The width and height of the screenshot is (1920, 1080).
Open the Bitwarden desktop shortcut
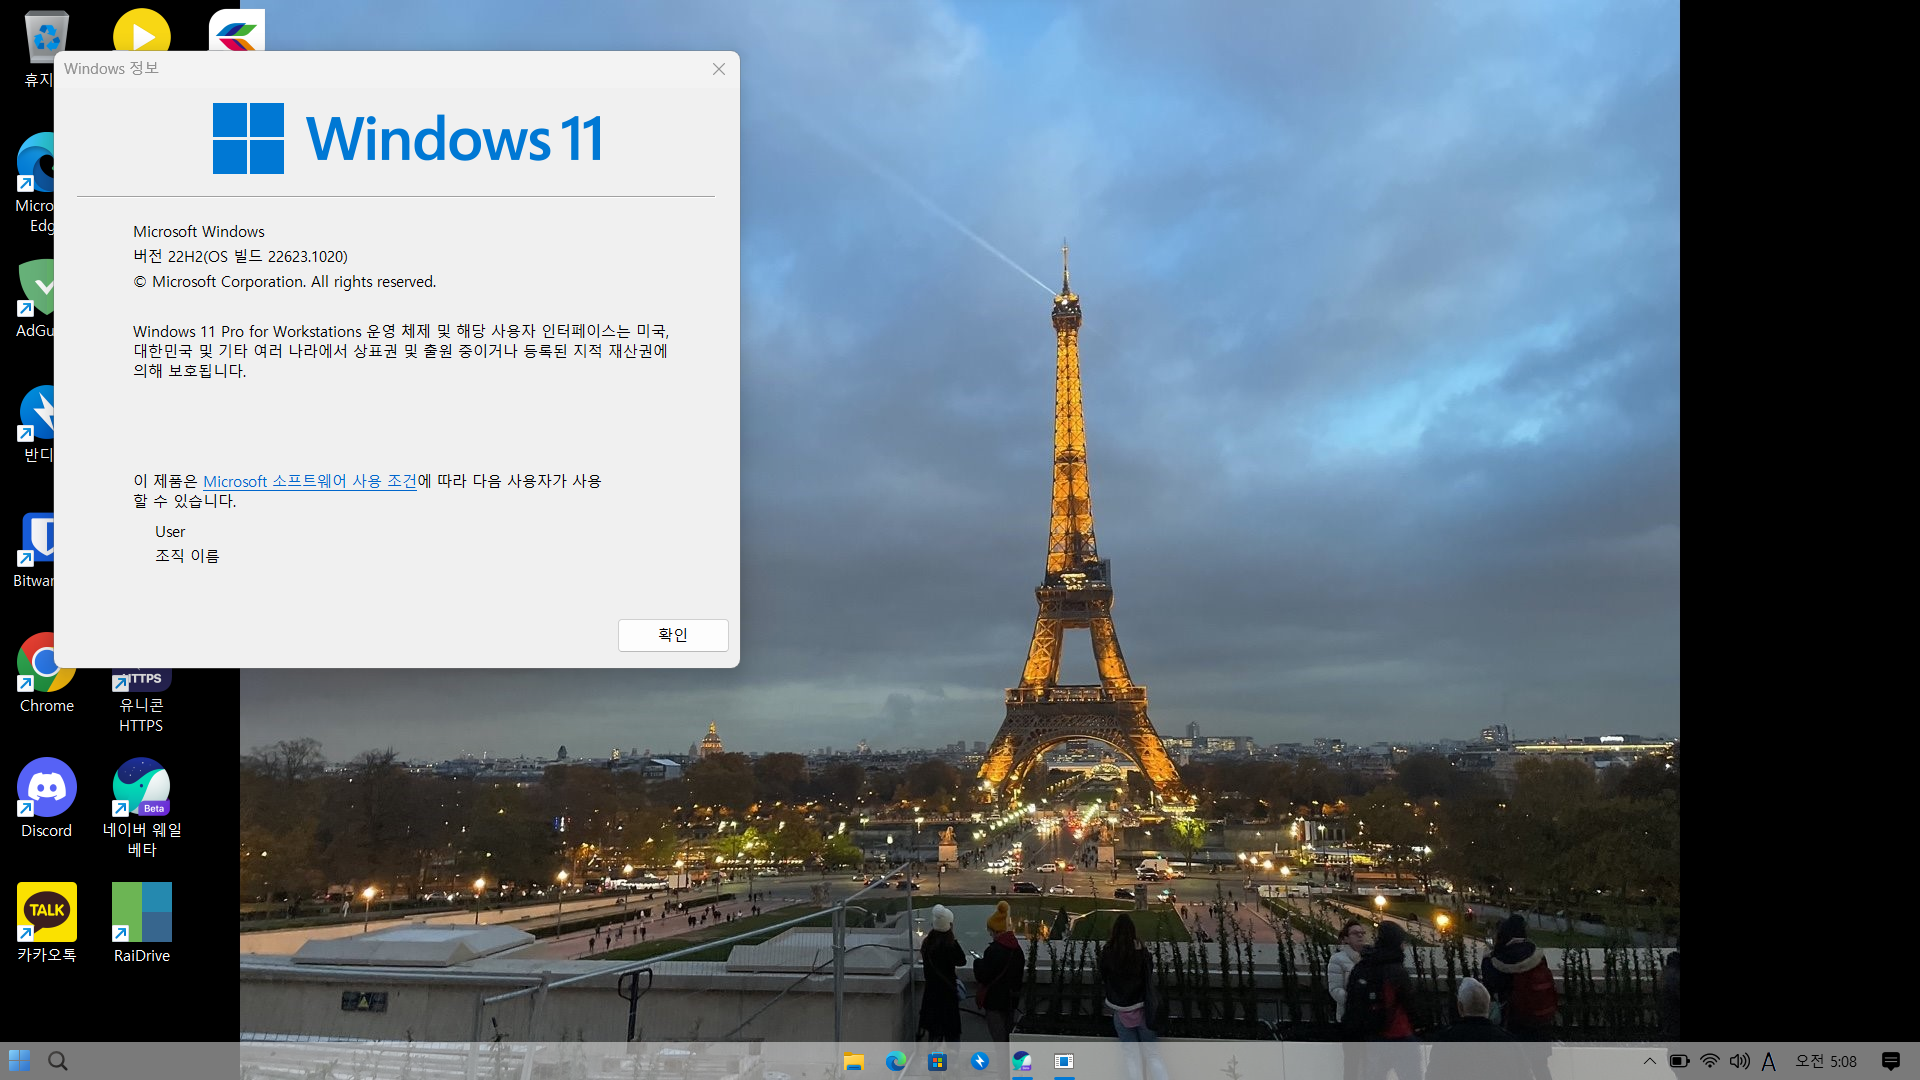(35, 549)
